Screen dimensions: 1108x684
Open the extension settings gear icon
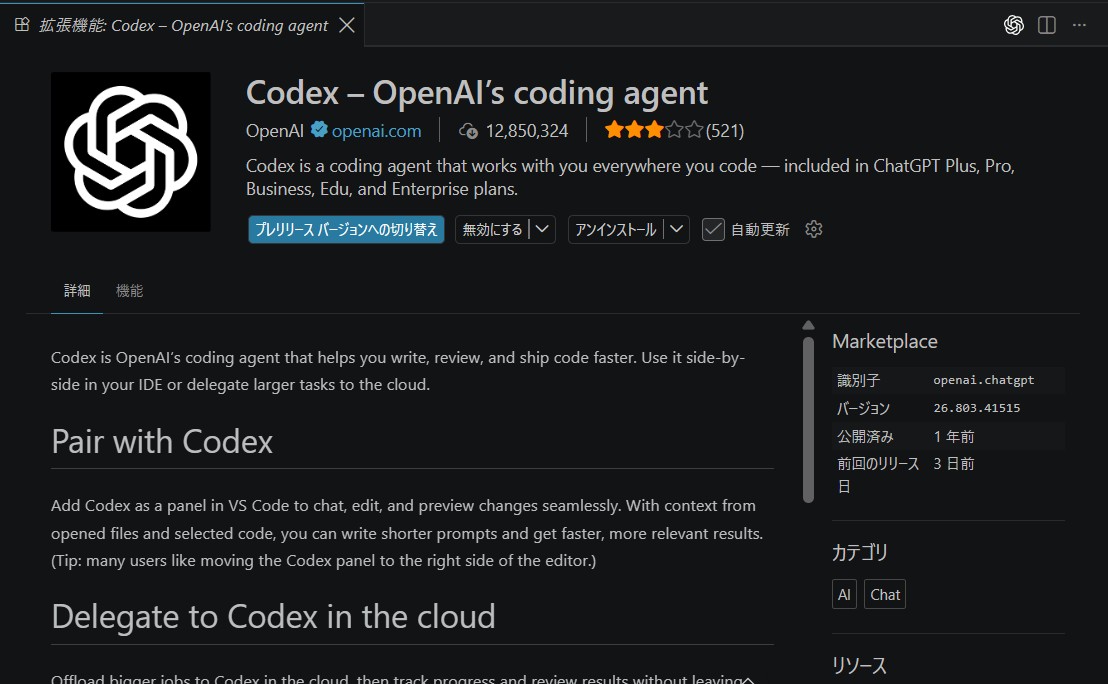tap(814, 229)
